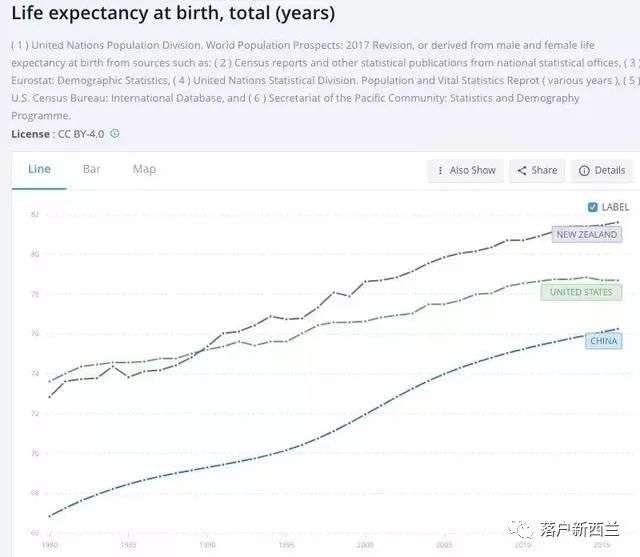Click the share icon in the toolbar

(x=522, y=171)
